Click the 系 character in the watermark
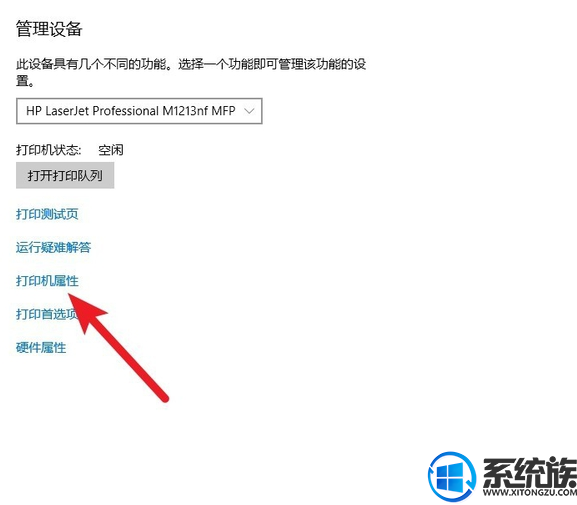The height and width of the screenshot is (505, 577). click(x=498, y=473)
